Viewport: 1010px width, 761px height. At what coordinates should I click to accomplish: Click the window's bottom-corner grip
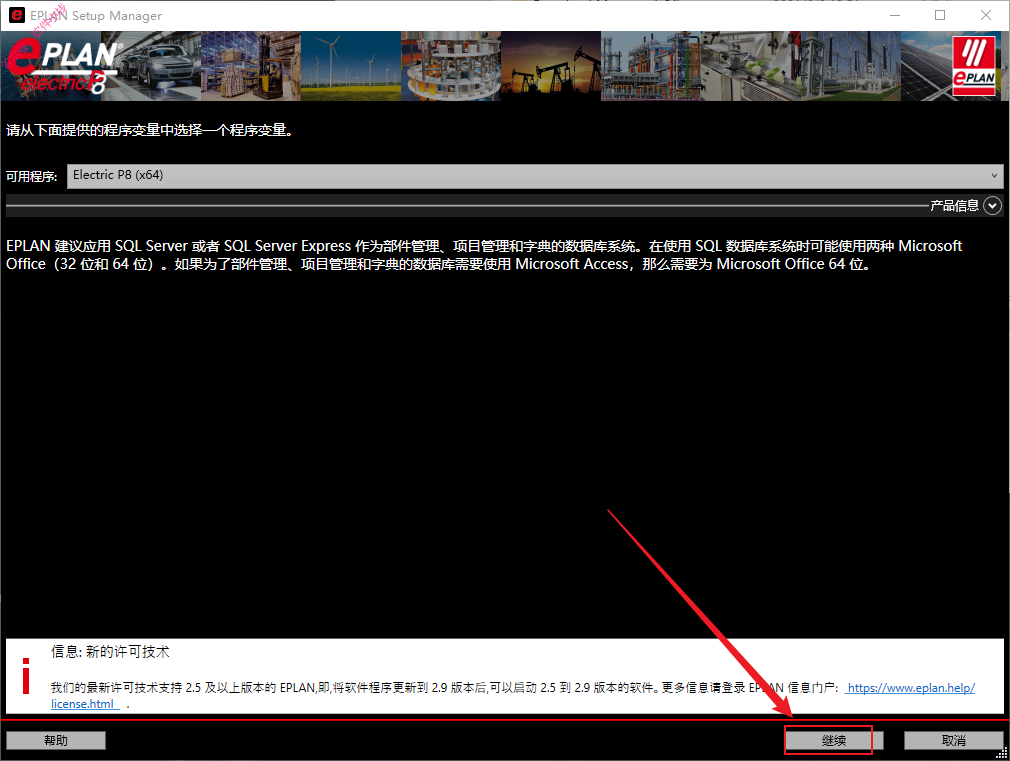click(1002, 753)
